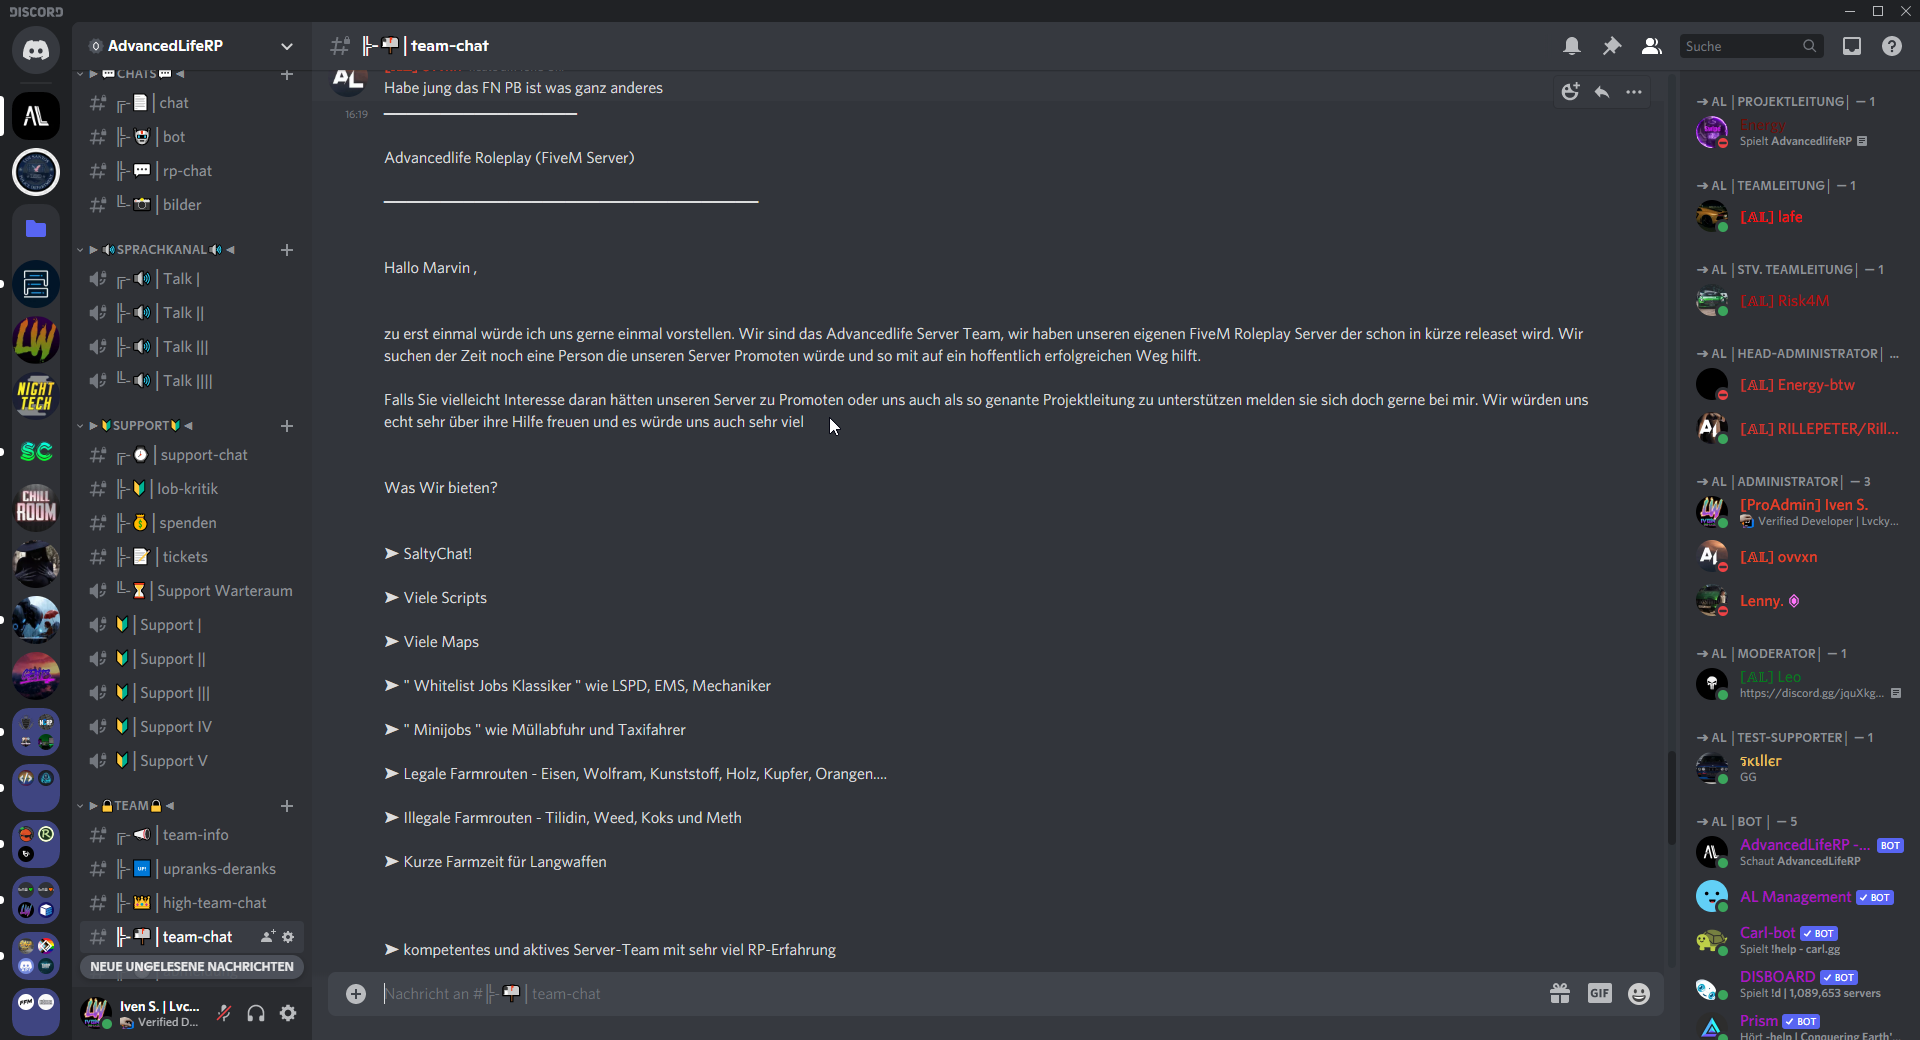
Task: Click the attach file plus button
Action: coord(356,993)
